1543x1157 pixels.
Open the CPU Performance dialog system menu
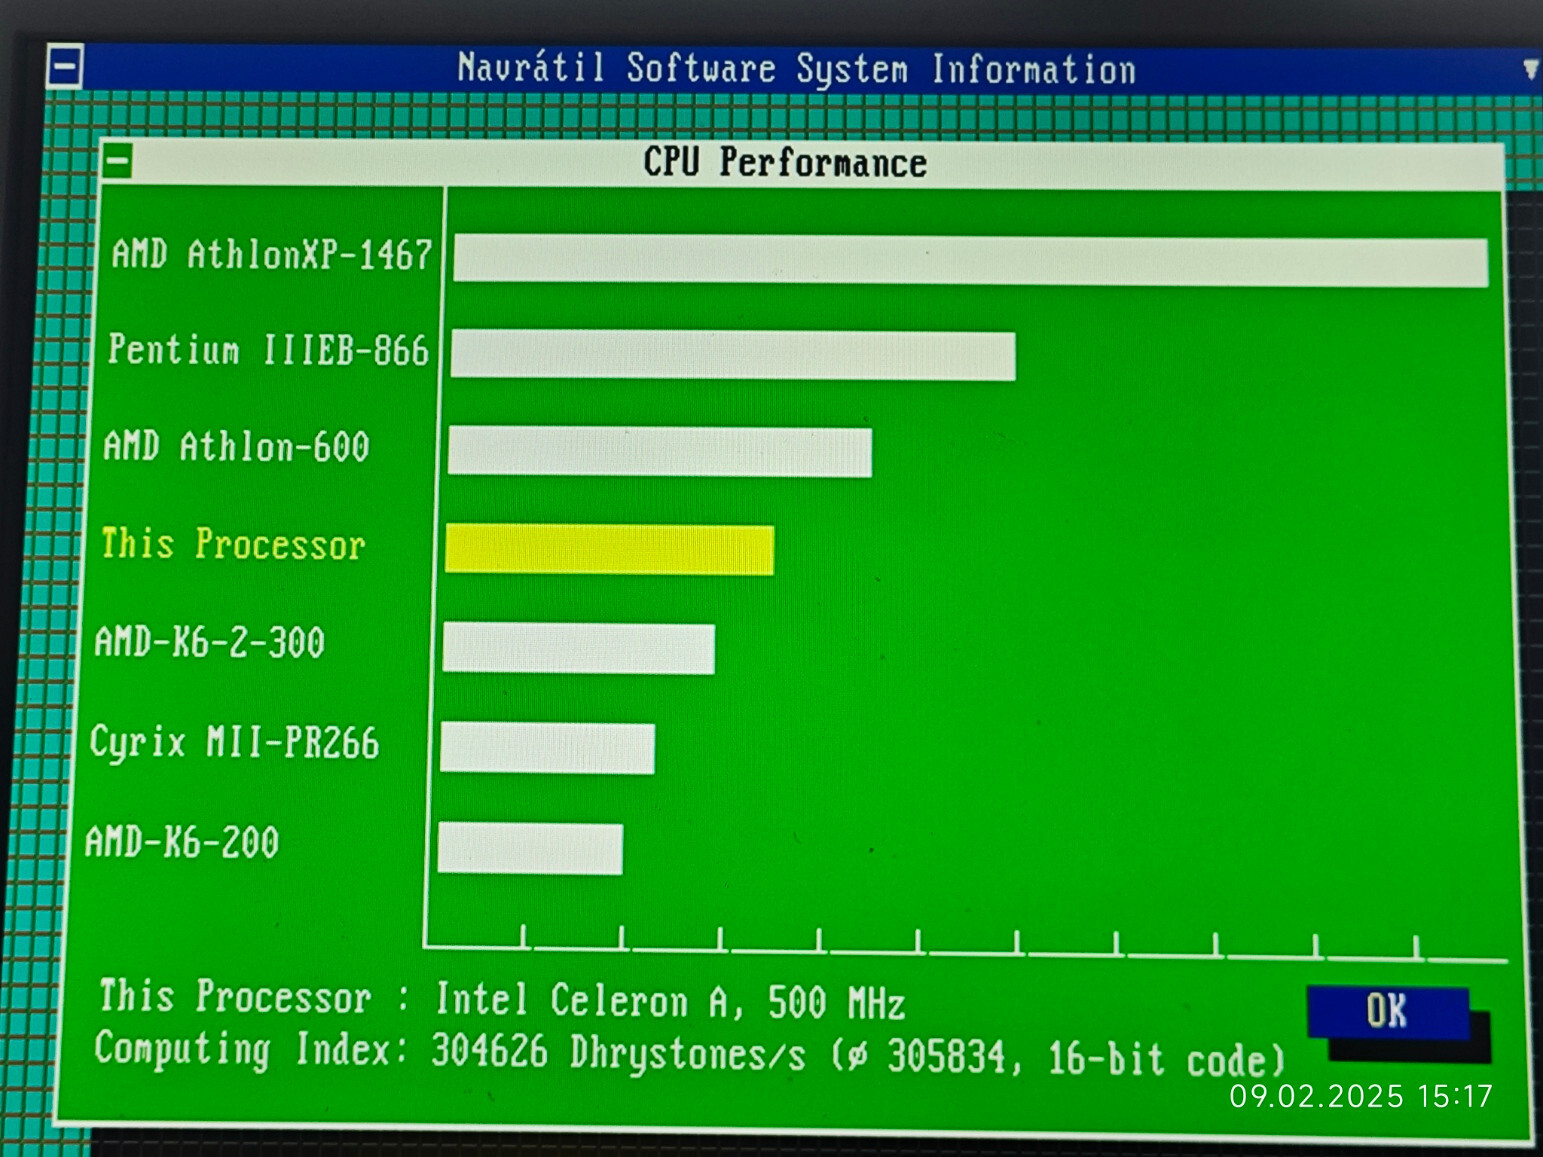pyautogui.click(x=118, y=161)
